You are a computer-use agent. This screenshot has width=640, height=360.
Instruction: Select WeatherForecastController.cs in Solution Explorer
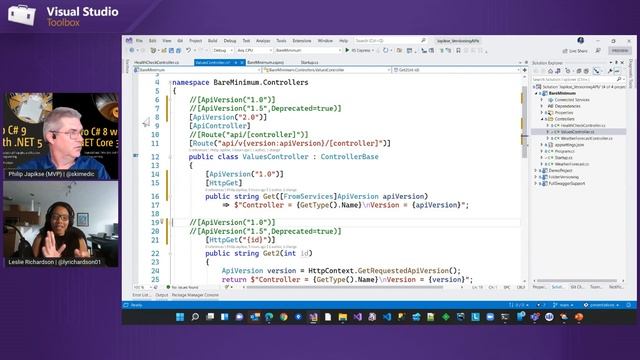click(x=586, y=138)
